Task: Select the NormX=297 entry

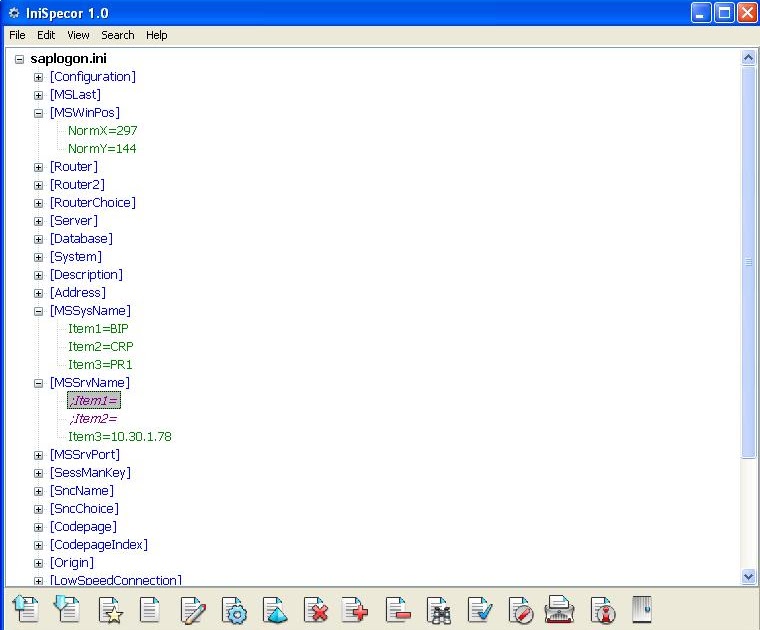Action: pyautogui.click(x=103, y=131)
